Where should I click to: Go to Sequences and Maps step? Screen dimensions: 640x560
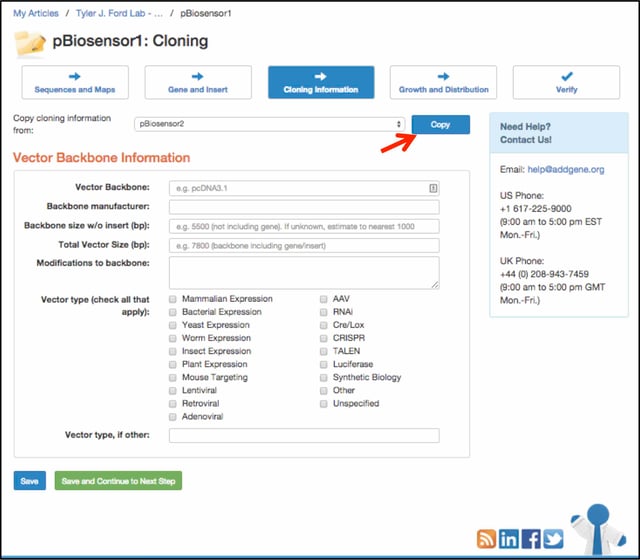point(75,82)
